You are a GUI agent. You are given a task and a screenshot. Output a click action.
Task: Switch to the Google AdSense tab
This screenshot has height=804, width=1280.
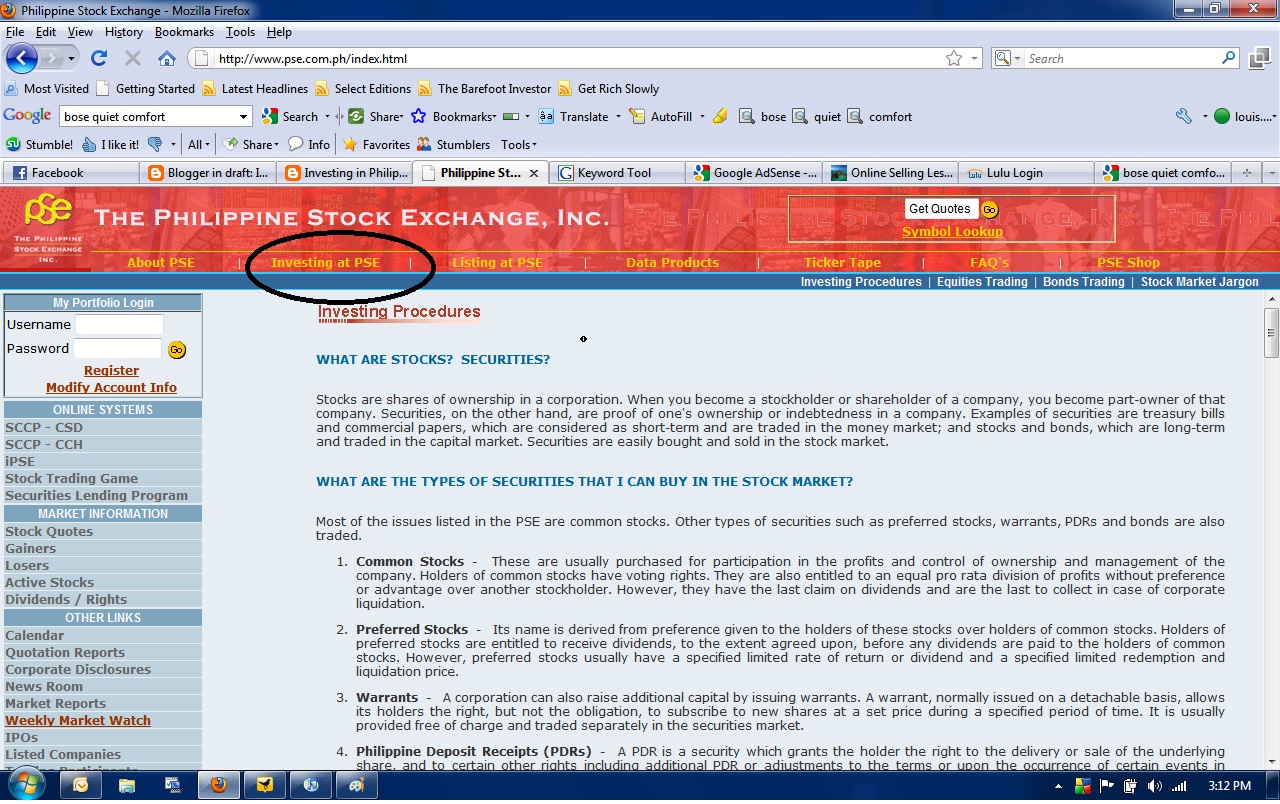[755, 172]
